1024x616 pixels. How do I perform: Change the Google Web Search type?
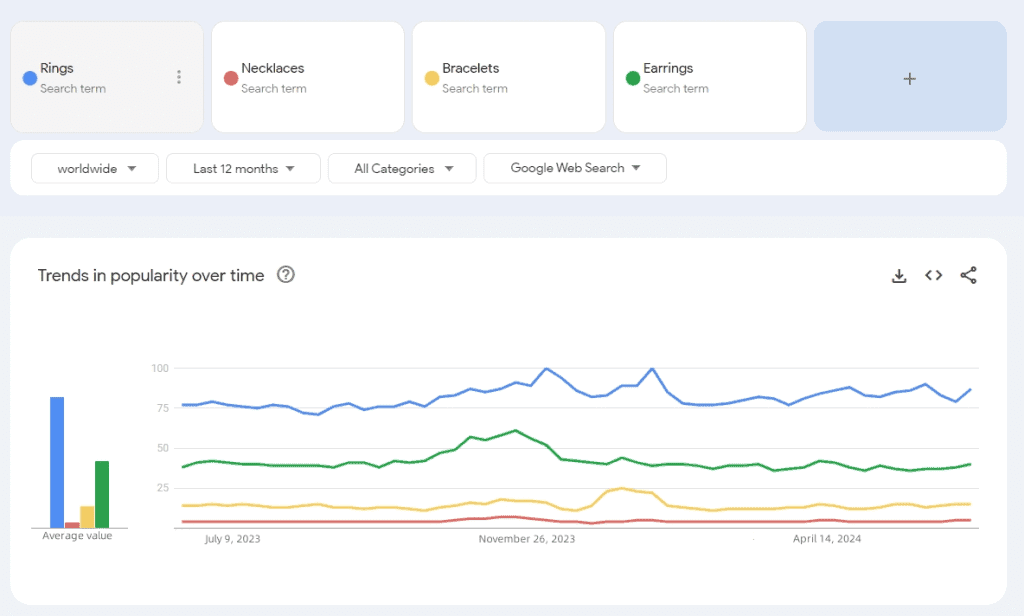574,168
